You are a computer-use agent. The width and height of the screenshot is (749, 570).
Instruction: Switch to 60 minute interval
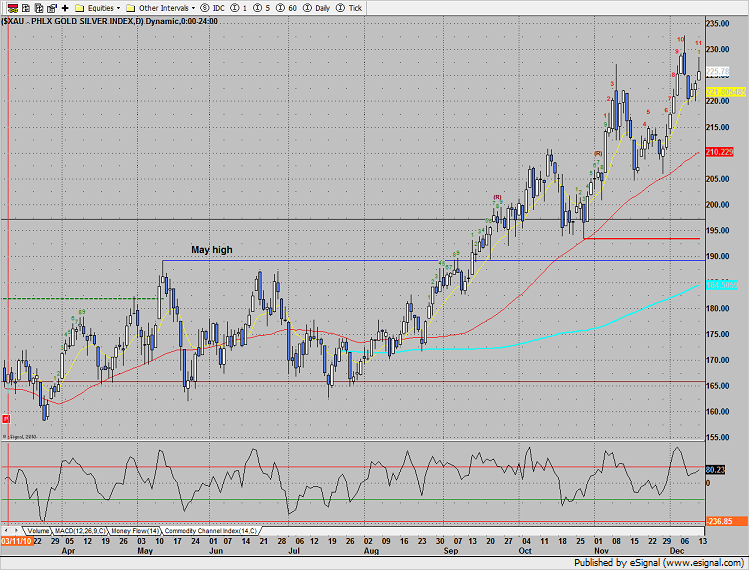coord(286,8)
